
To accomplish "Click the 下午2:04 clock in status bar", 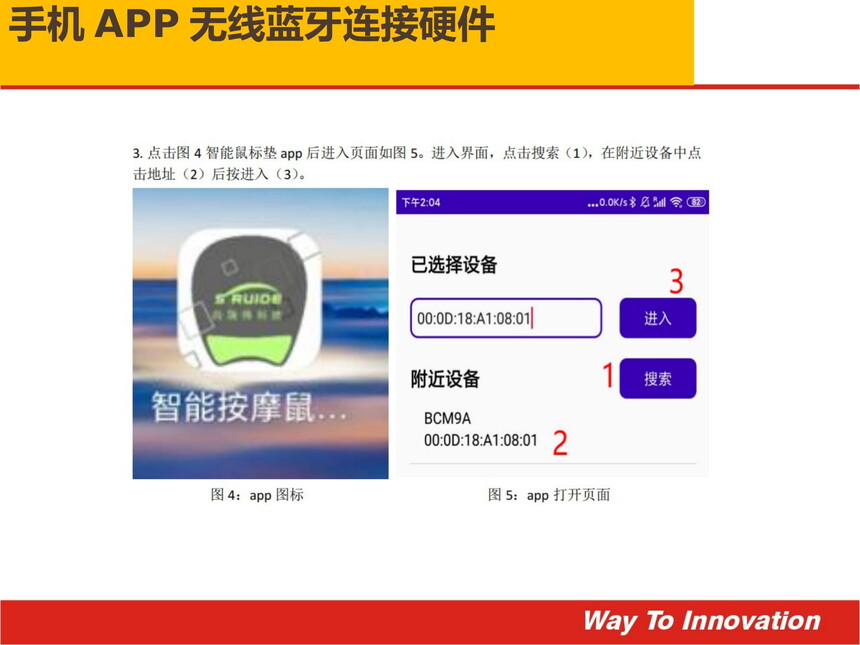I will click(x=421, y=202).
